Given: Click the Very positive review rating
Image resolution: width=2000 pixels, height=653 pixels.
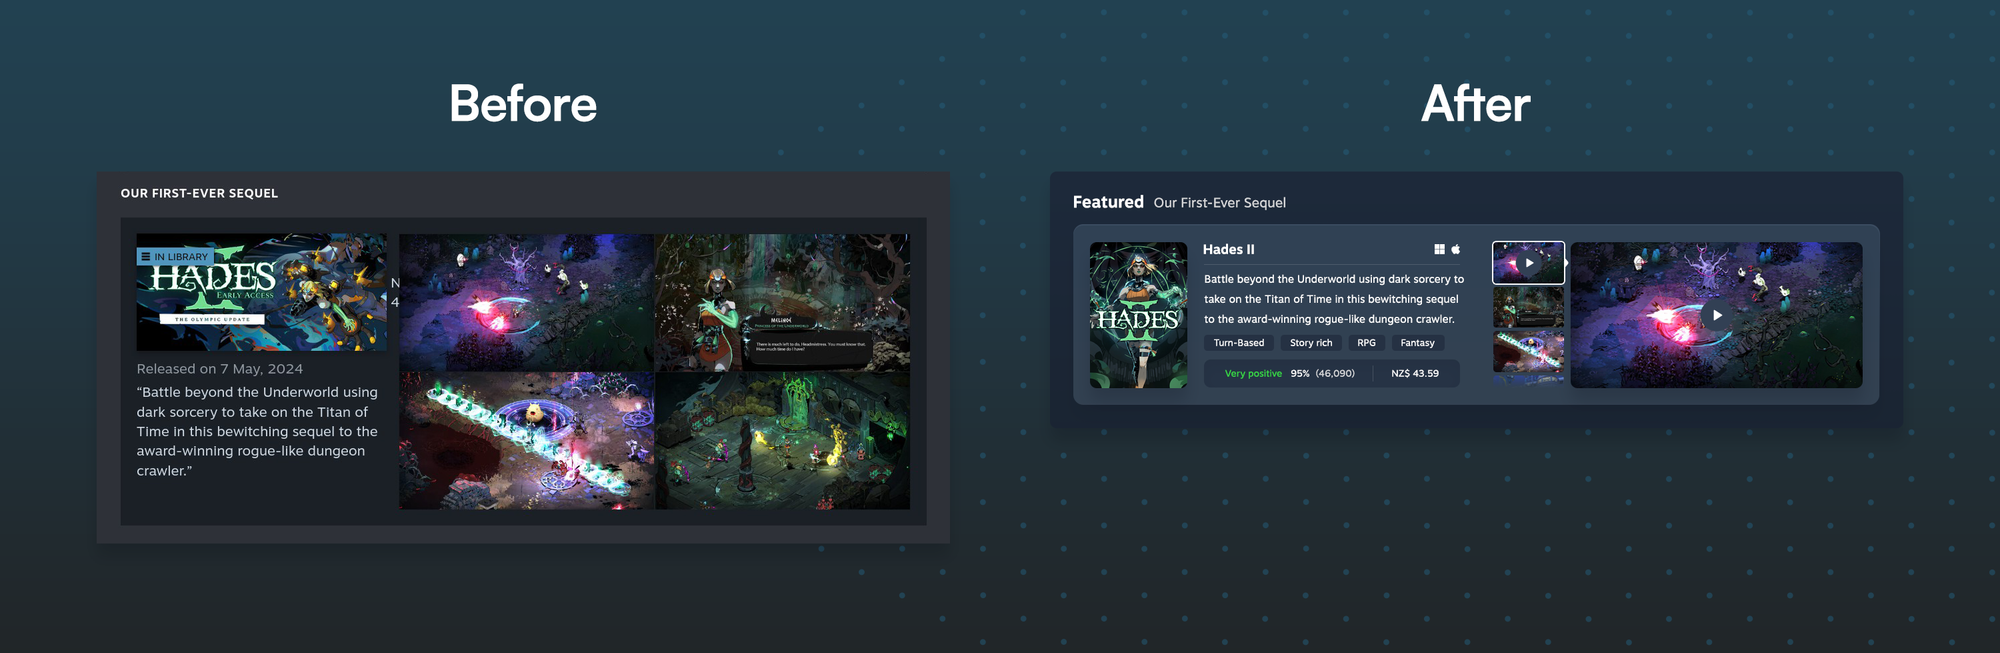Looking at the screenshot, I should click(1253, 374).
